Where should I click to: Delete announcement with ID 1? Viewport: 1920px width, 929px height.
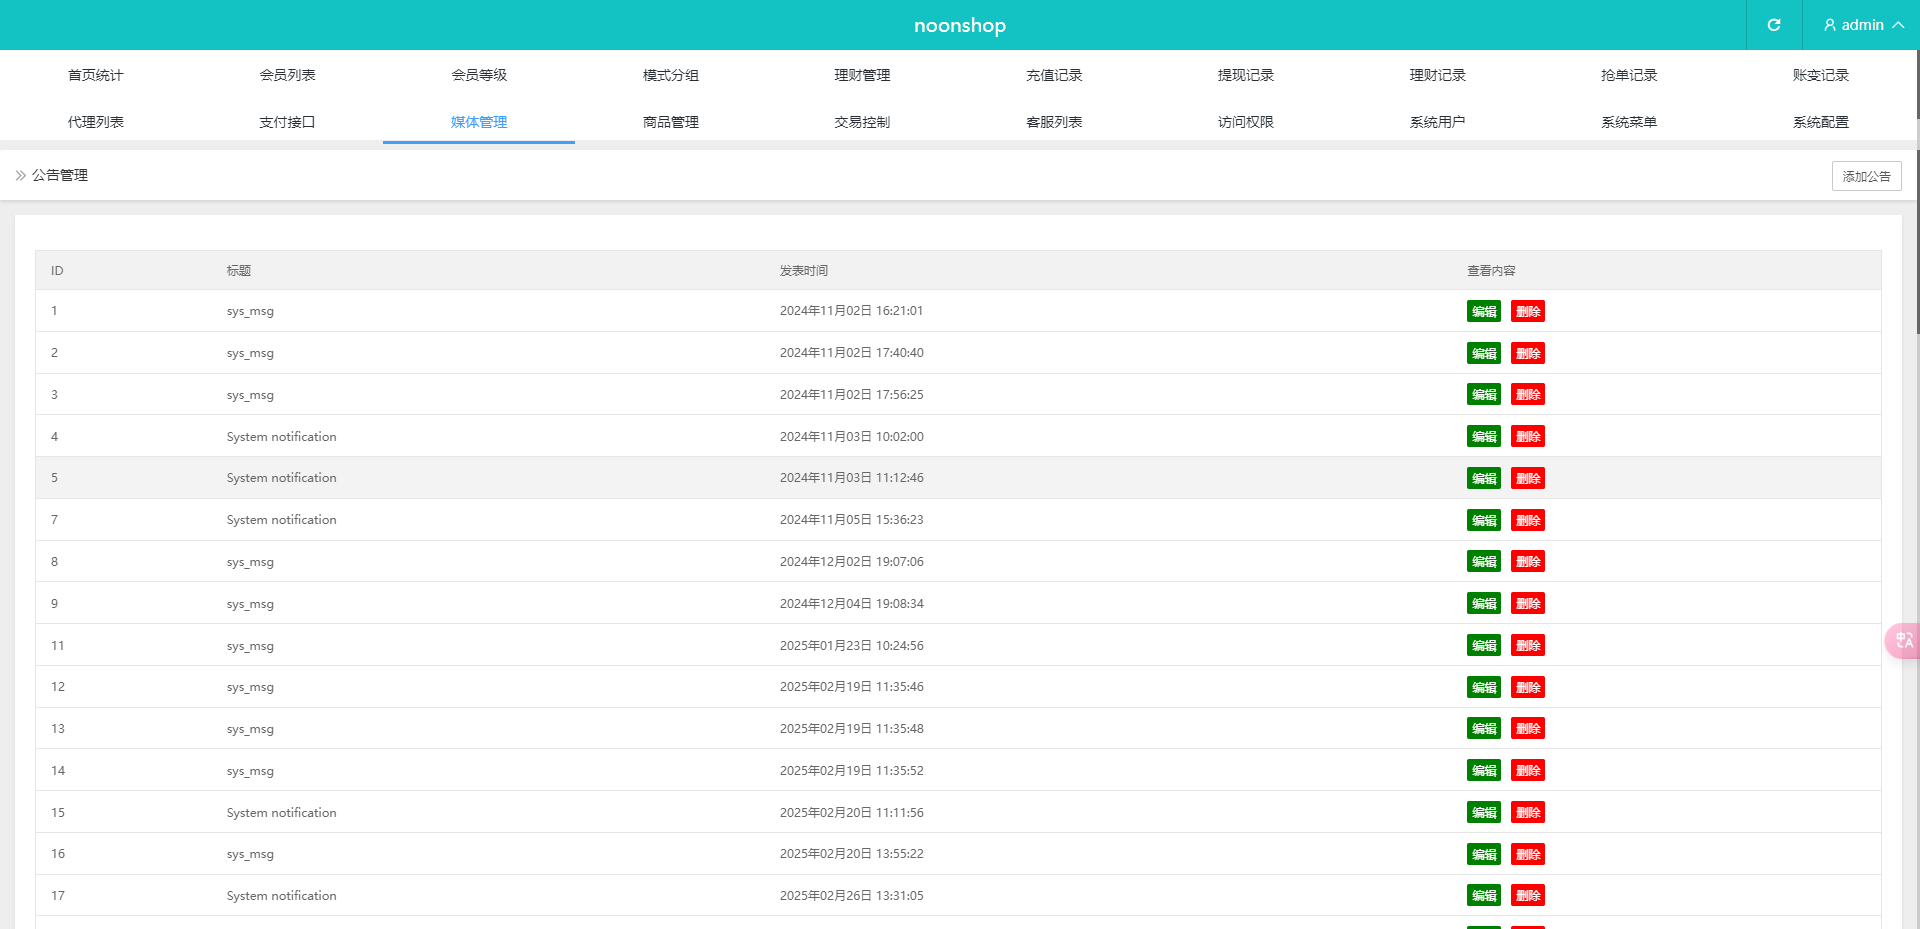[x=1528, y=311]
